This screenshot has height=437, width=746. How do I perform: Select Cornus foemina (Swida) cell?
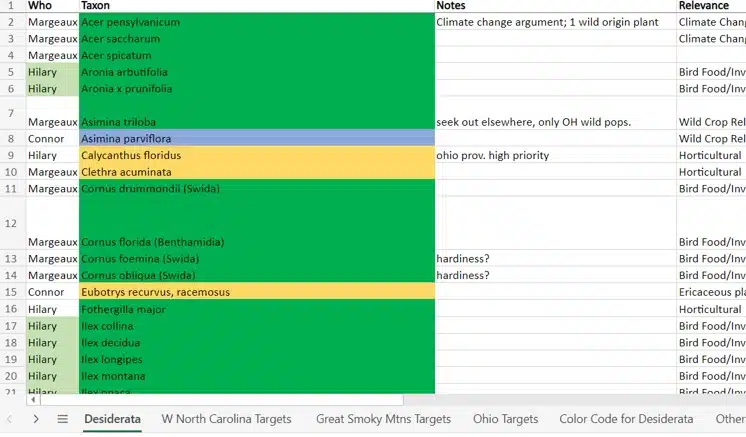257,258
